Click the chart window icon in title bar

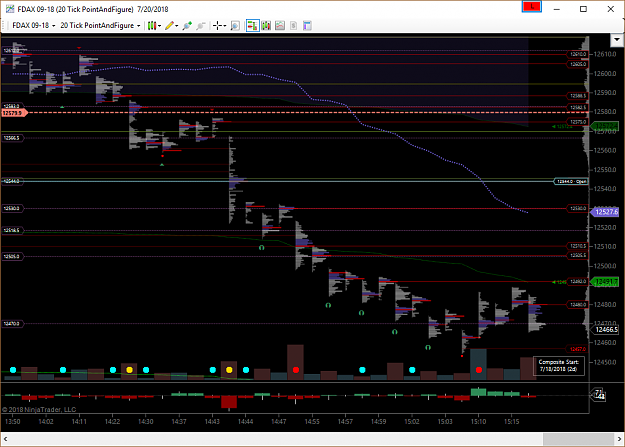(x=10, y=9)
